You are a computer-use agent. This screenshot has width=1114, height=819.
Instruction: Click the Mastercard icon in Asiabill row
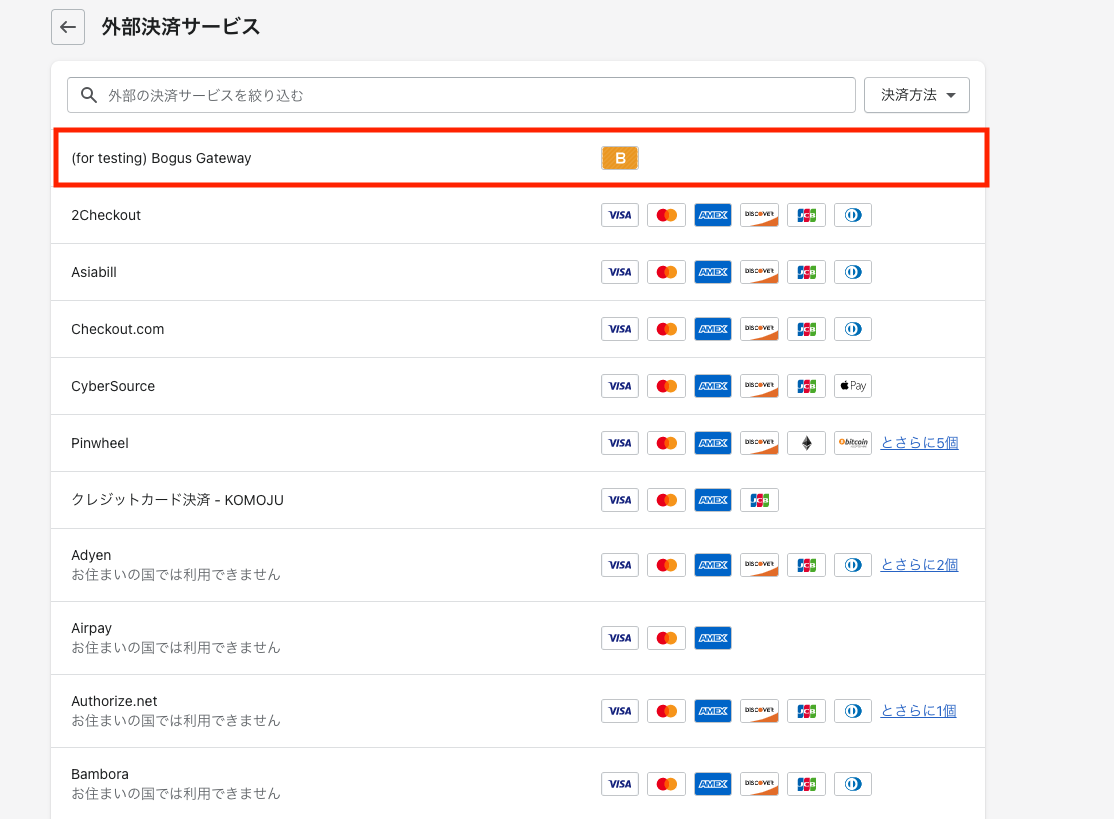666,272
